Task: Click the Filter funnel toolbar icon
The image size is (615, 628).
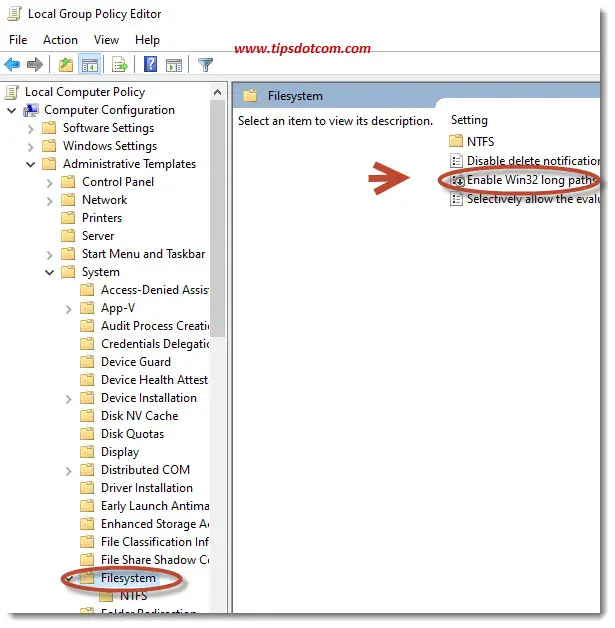Action: click(205, 64)
